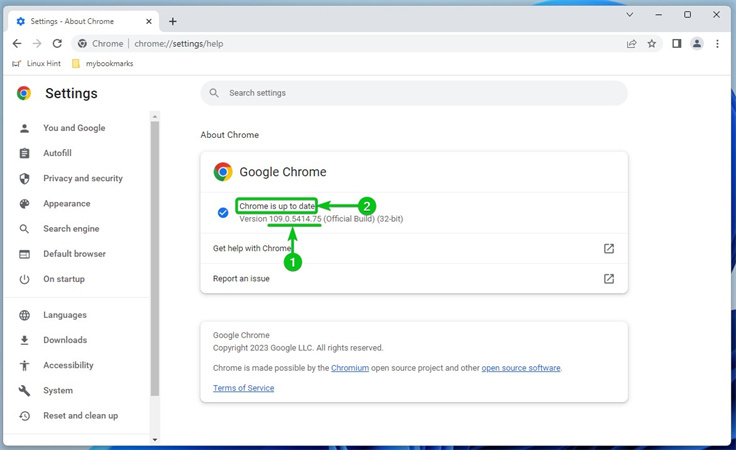Screen dimensions: 736x450
Task: Open the Terms of Service link
Action: point(244,388)
